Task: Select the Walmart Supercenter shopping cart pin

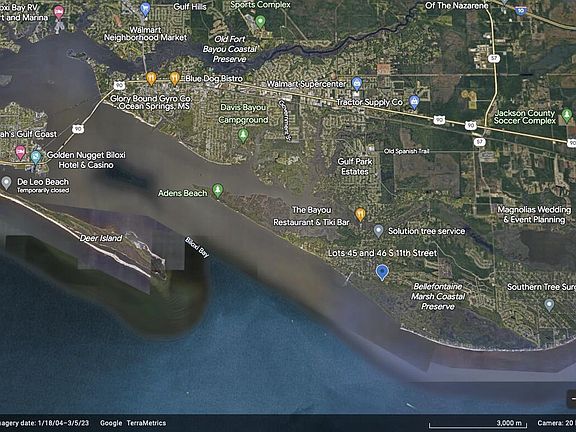Action: [356, 83]
